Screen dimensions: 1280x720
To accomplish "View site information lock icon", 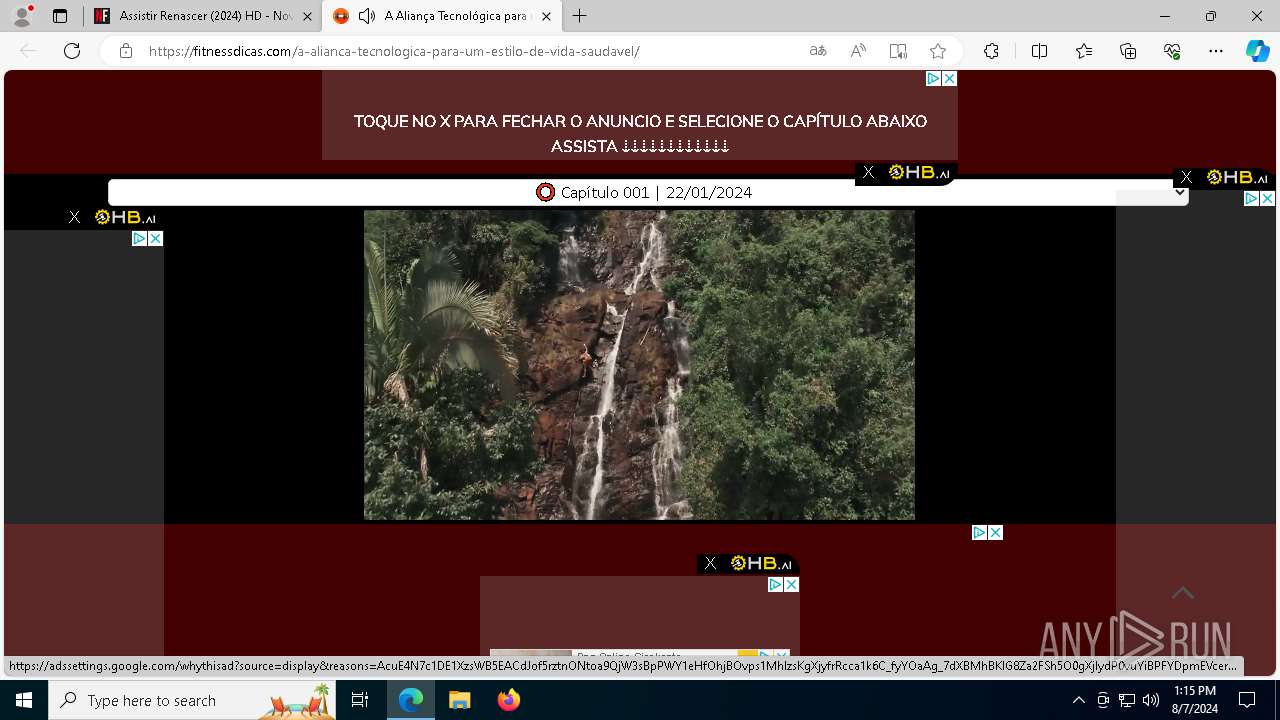I will coord(126,51).
